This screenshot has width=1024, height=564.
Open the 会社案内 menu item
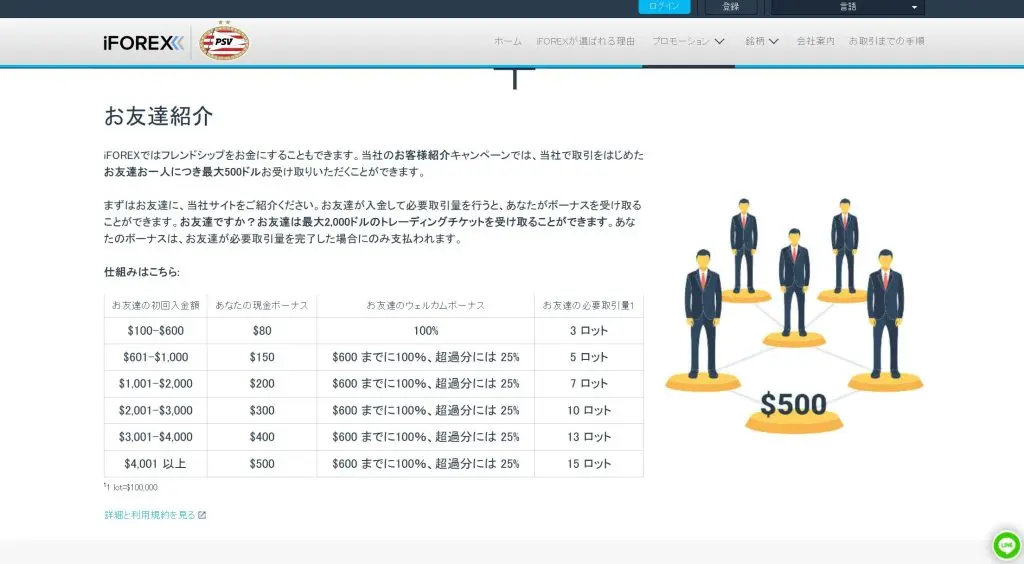point(815,42)
